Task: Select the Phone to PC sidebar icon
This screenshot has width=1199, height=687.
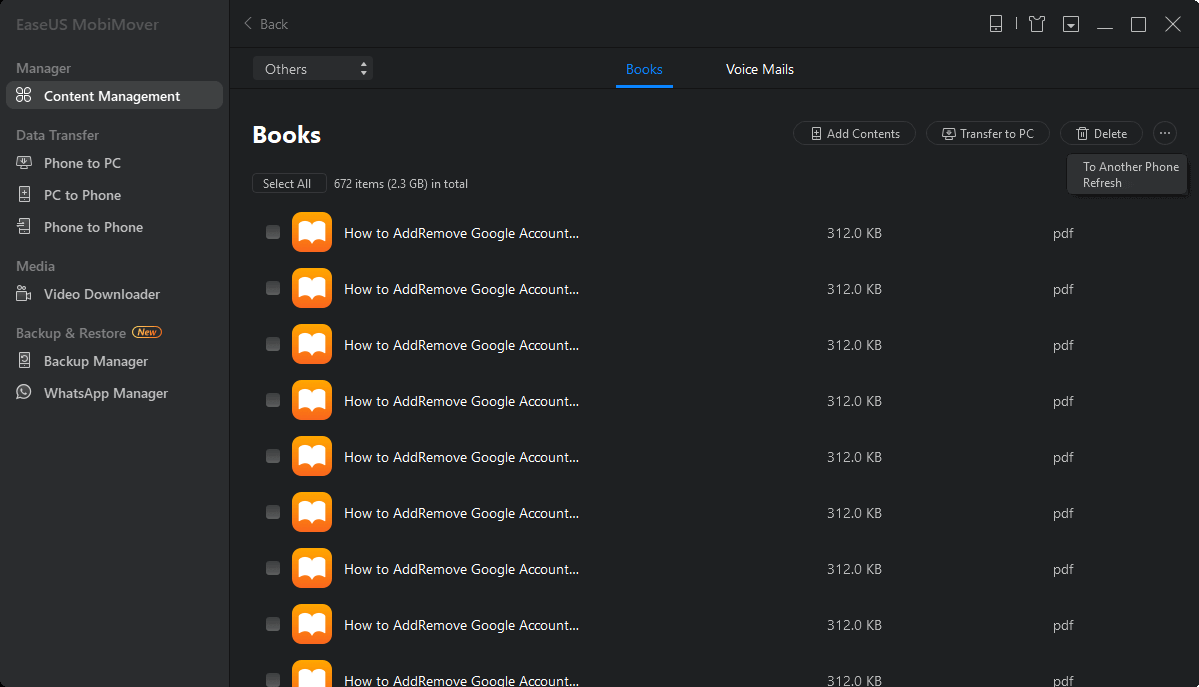Action: (x=24, y=163)
